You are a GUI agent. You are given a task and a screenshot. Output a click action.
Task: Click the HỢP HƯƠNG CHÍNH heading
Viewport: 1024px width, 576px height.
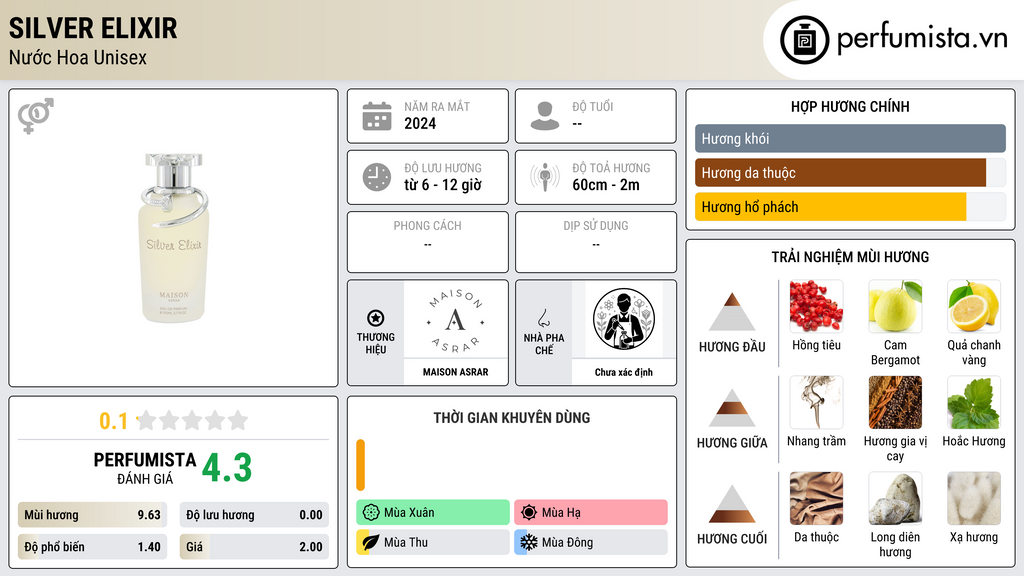850,106
